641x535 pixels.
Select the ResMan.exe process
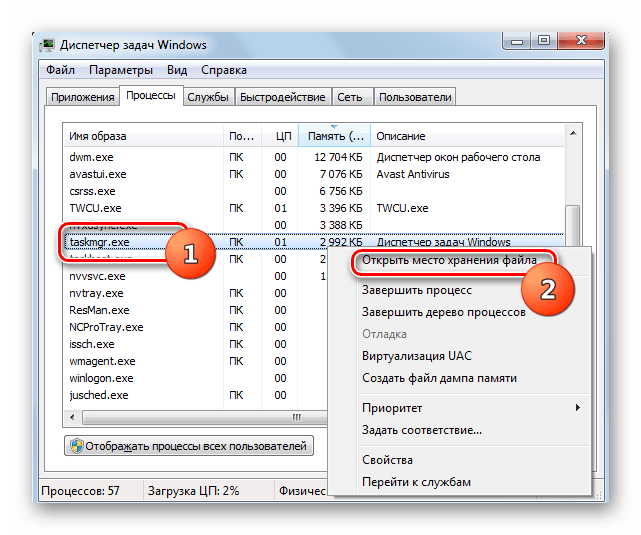coord(99,310)
